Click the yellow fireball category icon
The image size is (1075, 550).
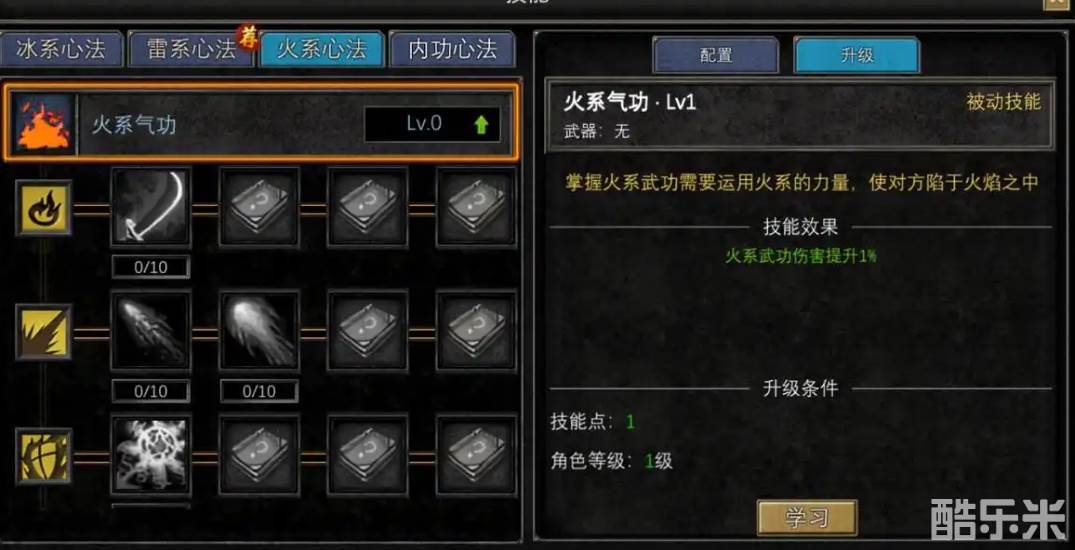coord(44,208)
